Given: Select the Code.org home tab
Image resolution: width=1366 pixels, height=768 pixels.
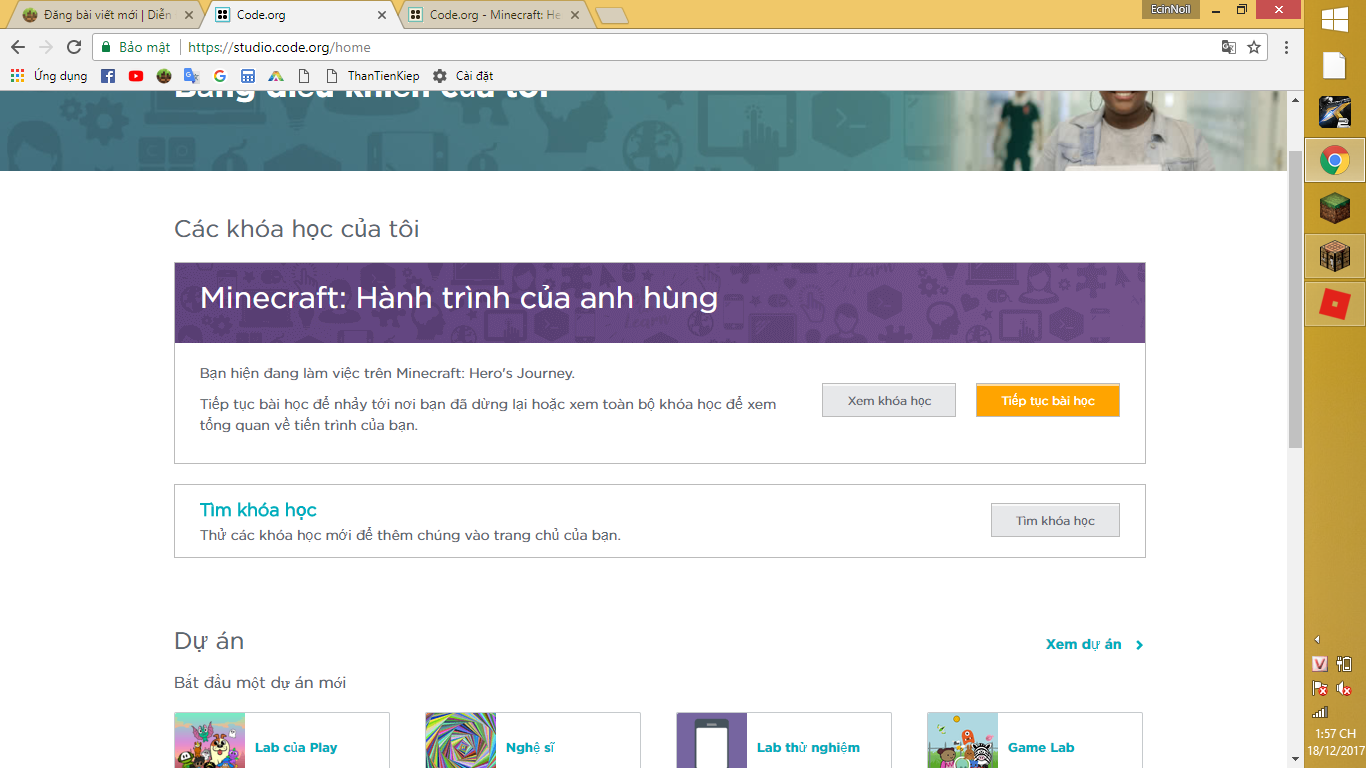Looking at the screenshot, I should pyautogui.click(x=302, y=15).
